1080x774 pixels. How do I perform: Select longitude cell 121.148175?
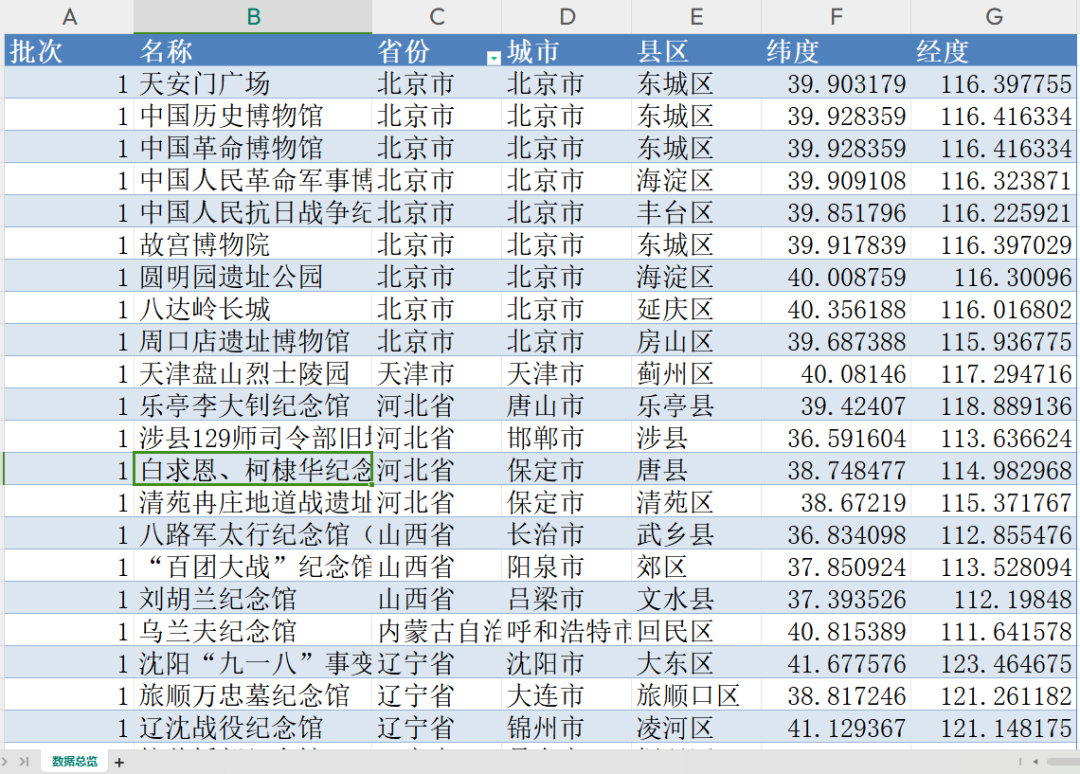[x=993, y=727]
